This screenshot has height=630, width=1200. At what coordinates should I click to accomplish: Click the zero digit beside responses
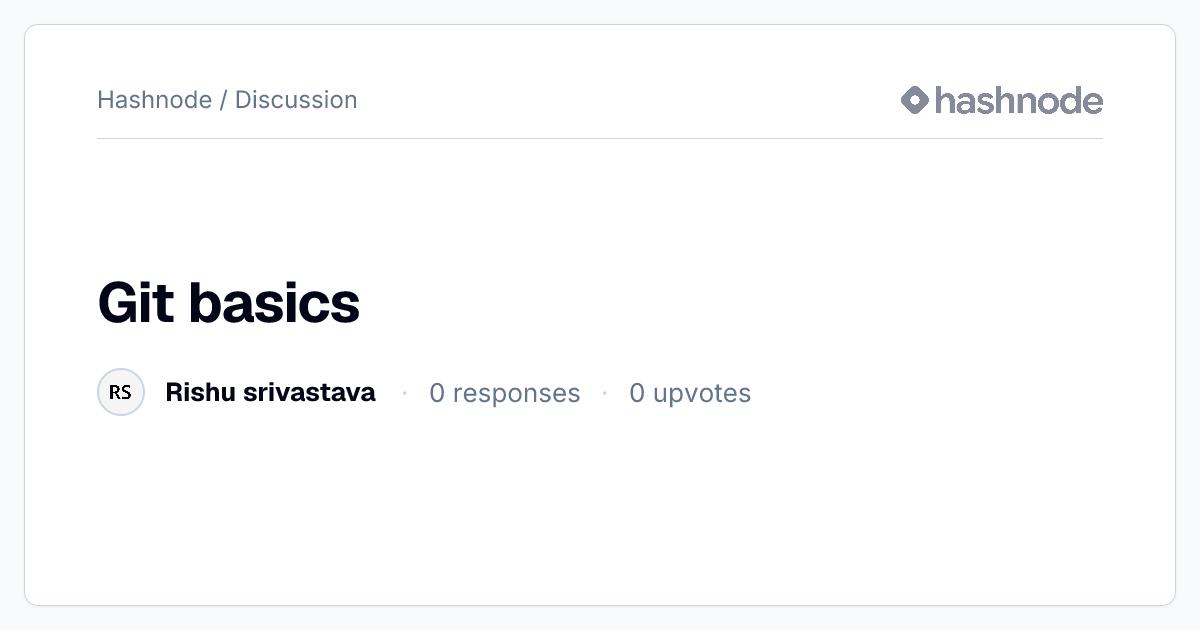[x=437, y=393]
